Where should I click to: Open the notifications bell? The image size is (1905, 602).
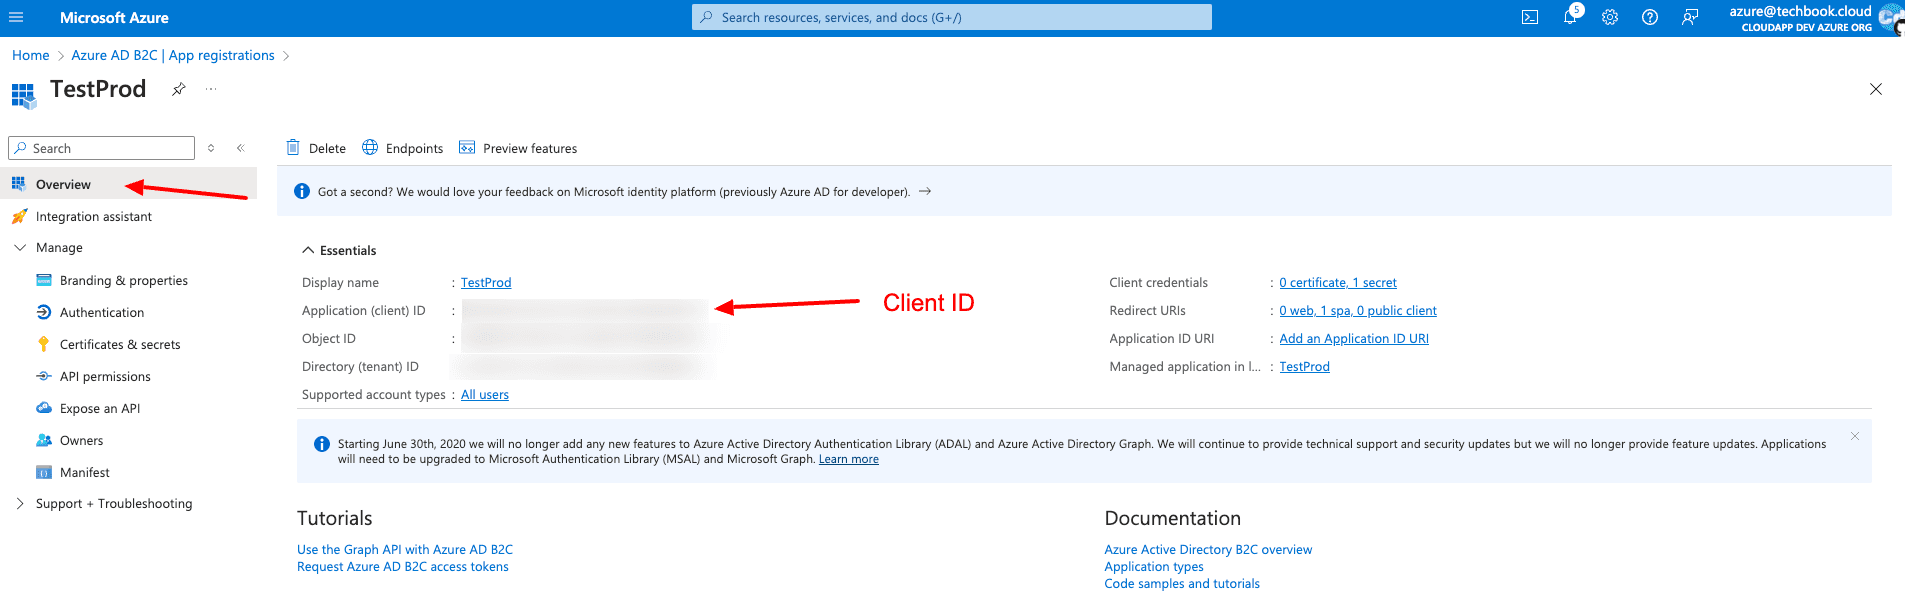[1569, 17]
